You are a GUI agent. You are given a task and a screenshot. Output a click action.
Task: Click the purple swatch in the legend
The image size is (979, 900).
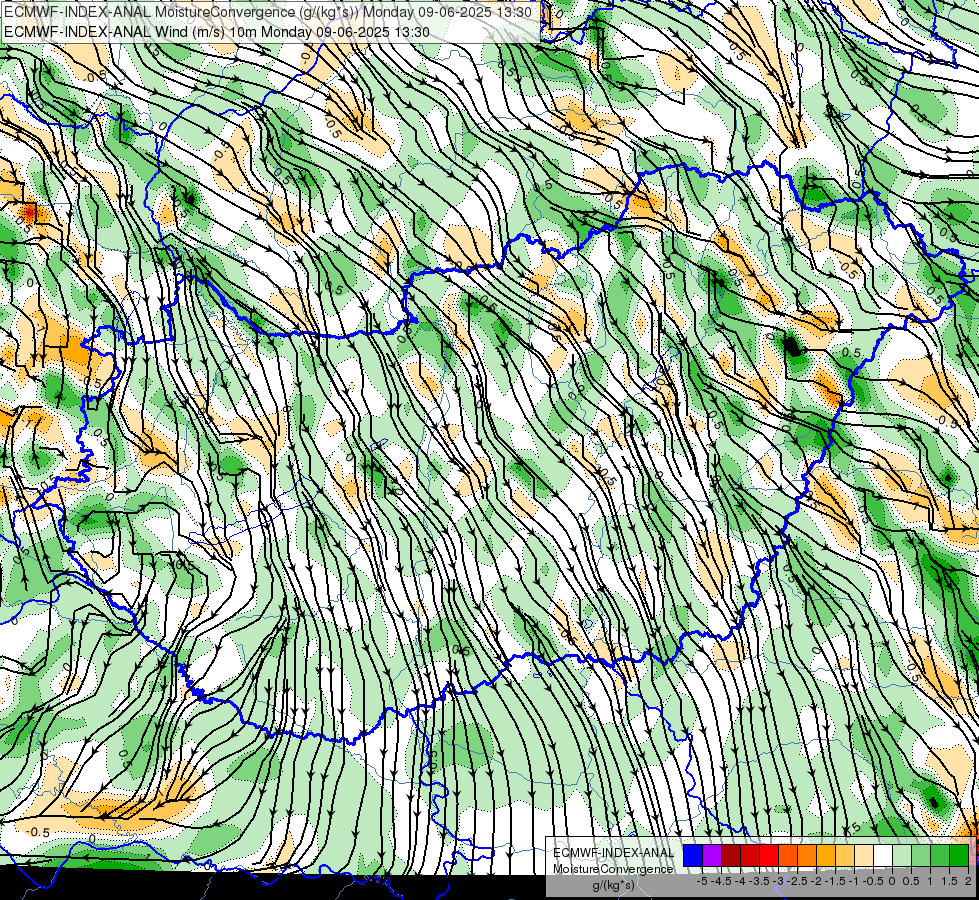coord(712,856)
